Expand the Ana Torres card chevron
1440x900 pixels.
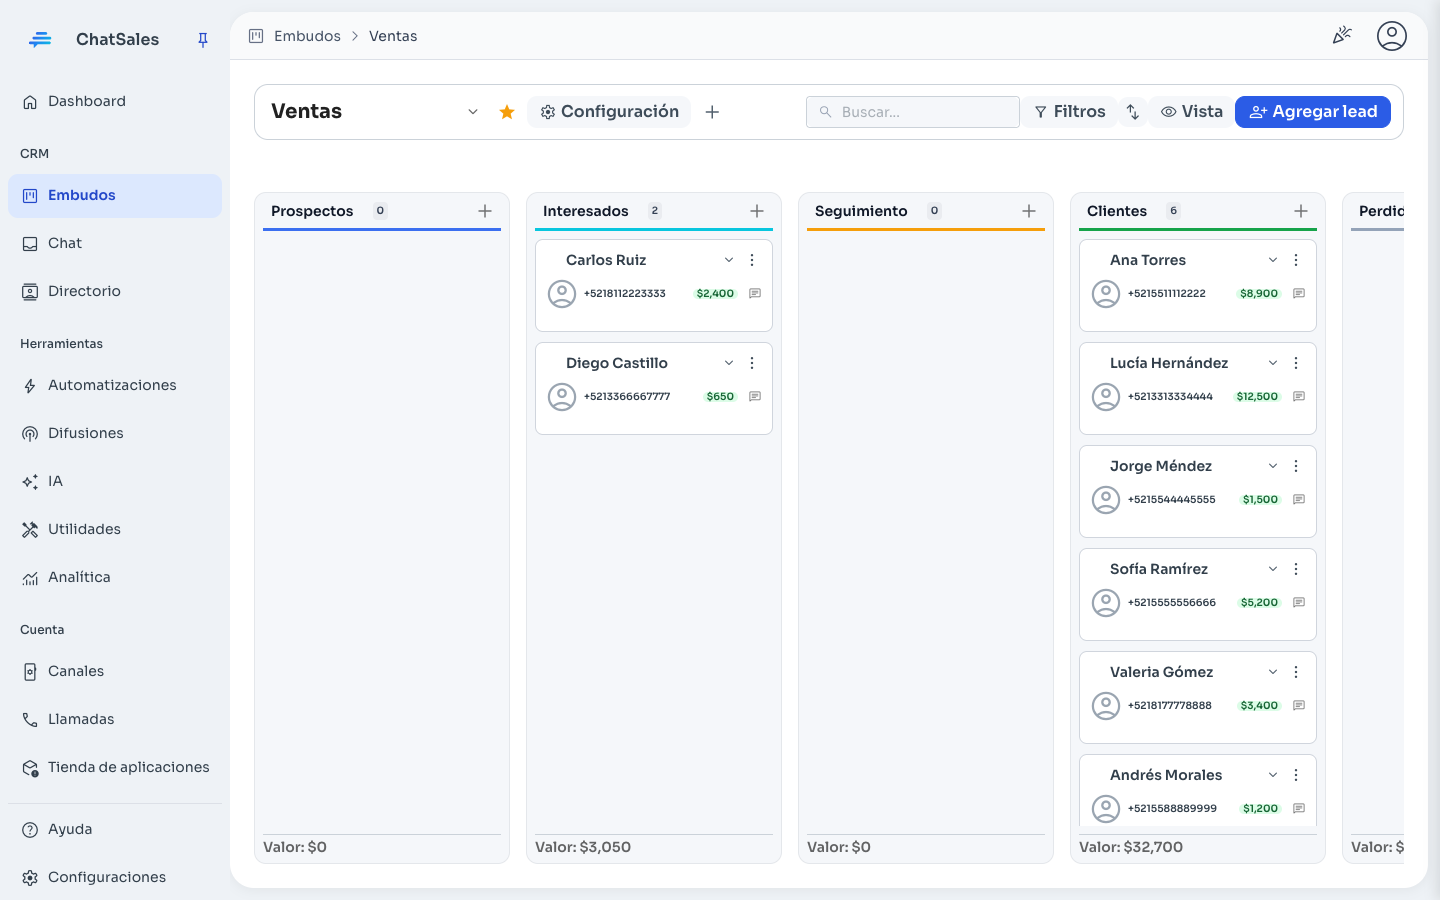1273,260
